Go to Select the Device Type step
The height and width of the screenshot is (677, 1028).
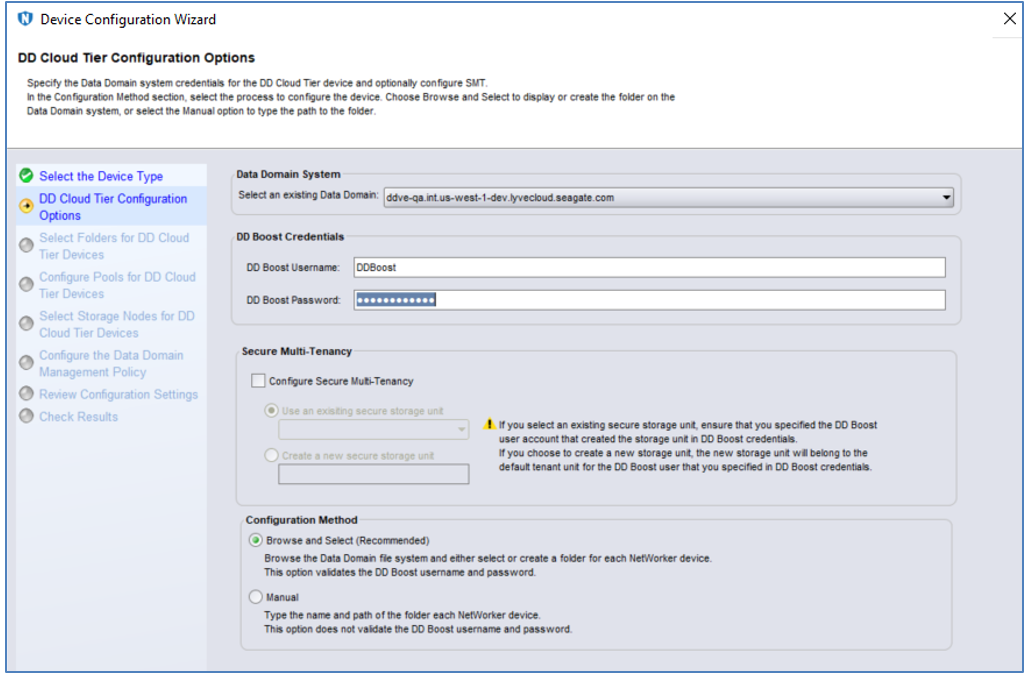click(101, 176)
